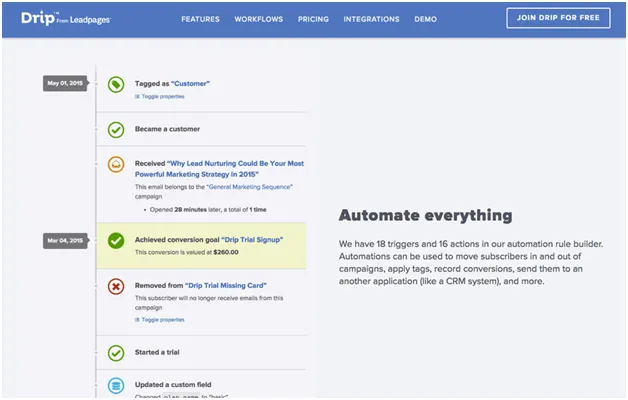The height and width of the screenshot is (400, 628).
Task: Click the checkmark icon beside Started a trial
Action: tap(116, 353)
